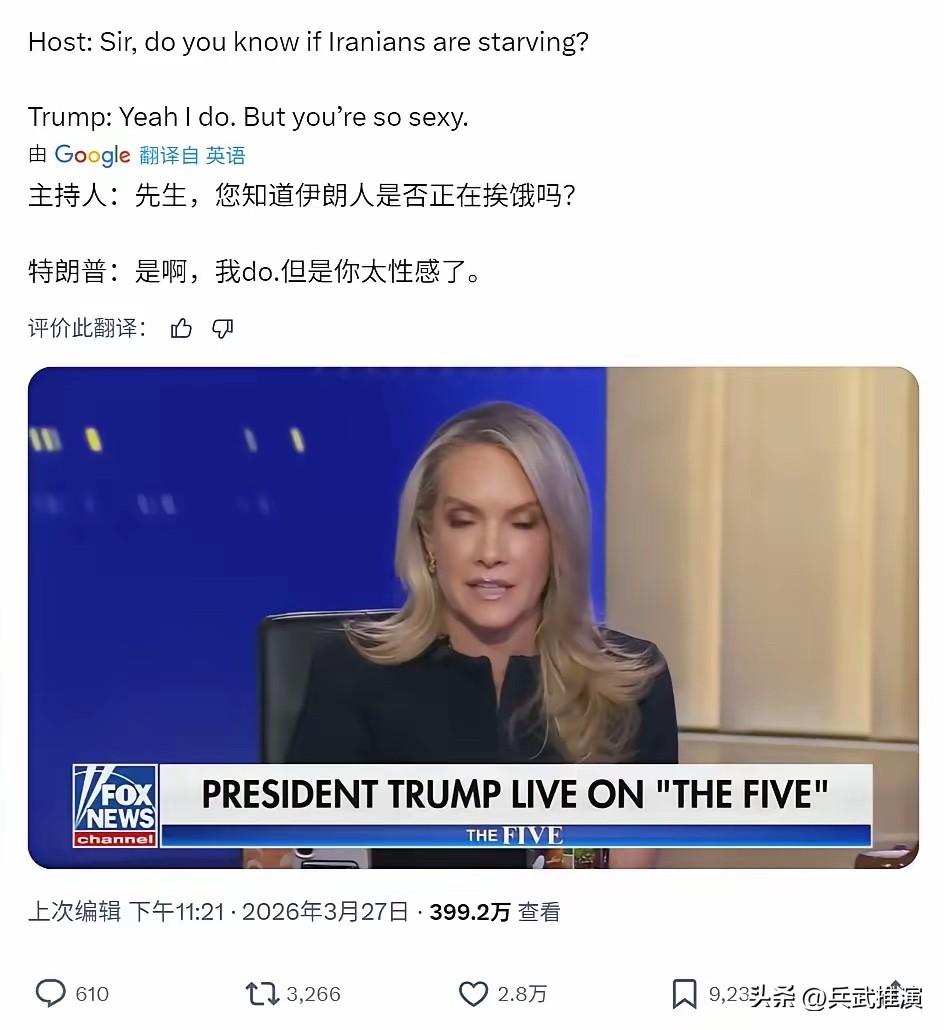Tap the repost arrows icon
944x1030 pixels.
262,993
